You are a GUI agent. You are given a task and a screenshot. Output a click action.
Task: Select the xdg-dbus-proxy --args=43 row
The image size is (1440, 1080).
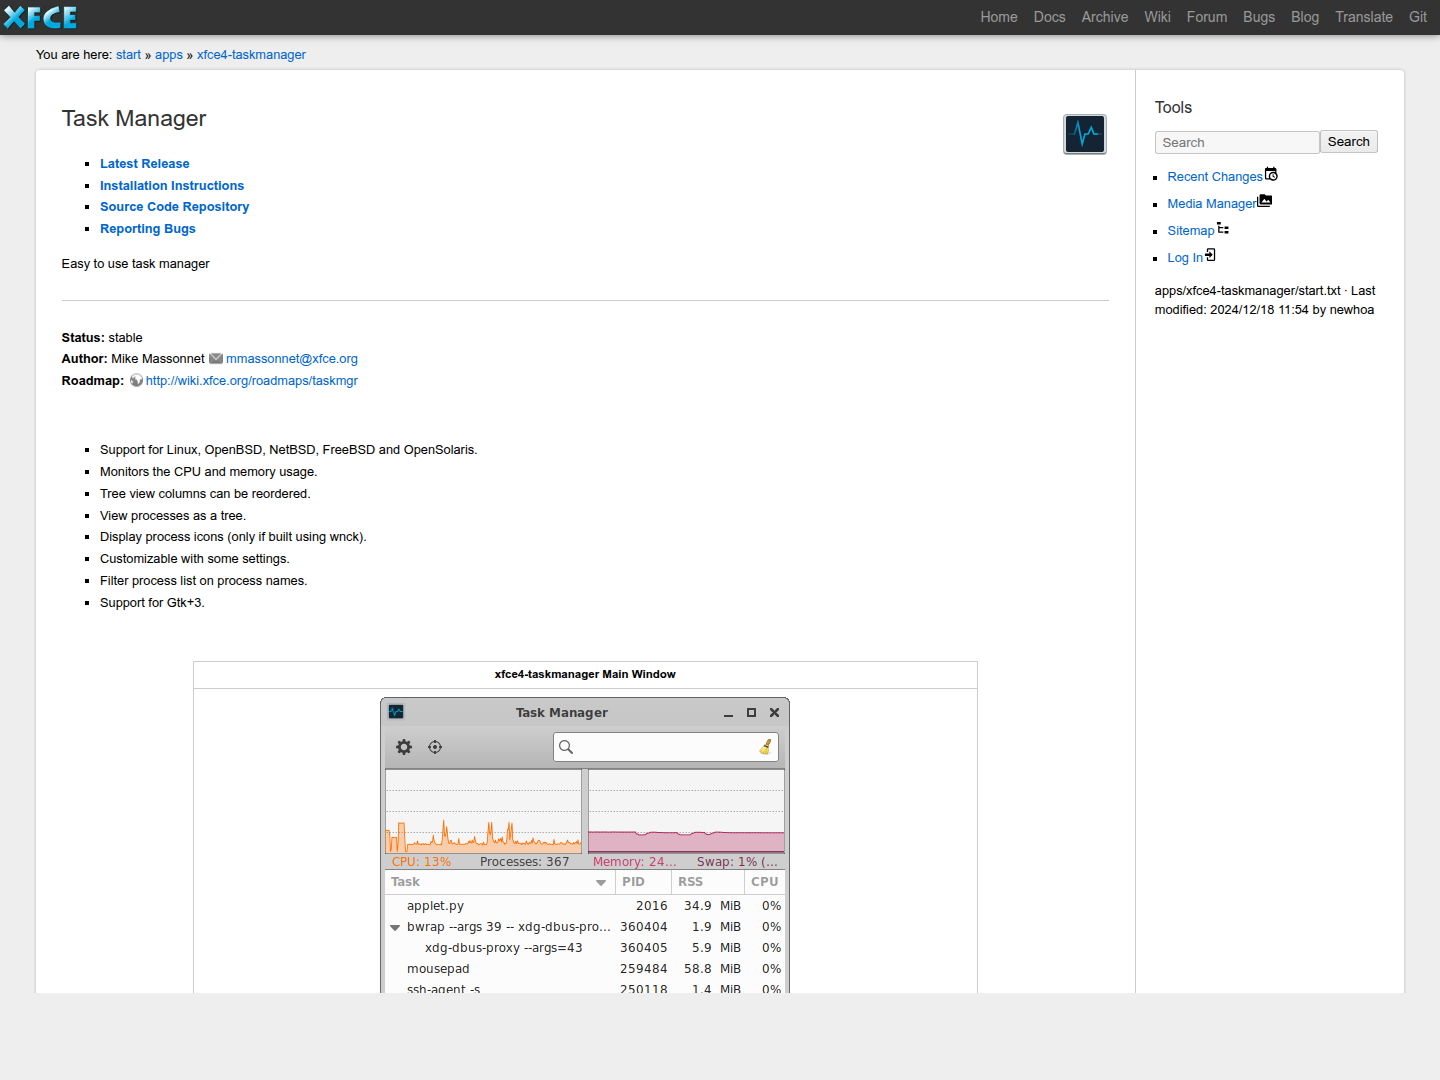pyautogui.click(x=585, y=948)
